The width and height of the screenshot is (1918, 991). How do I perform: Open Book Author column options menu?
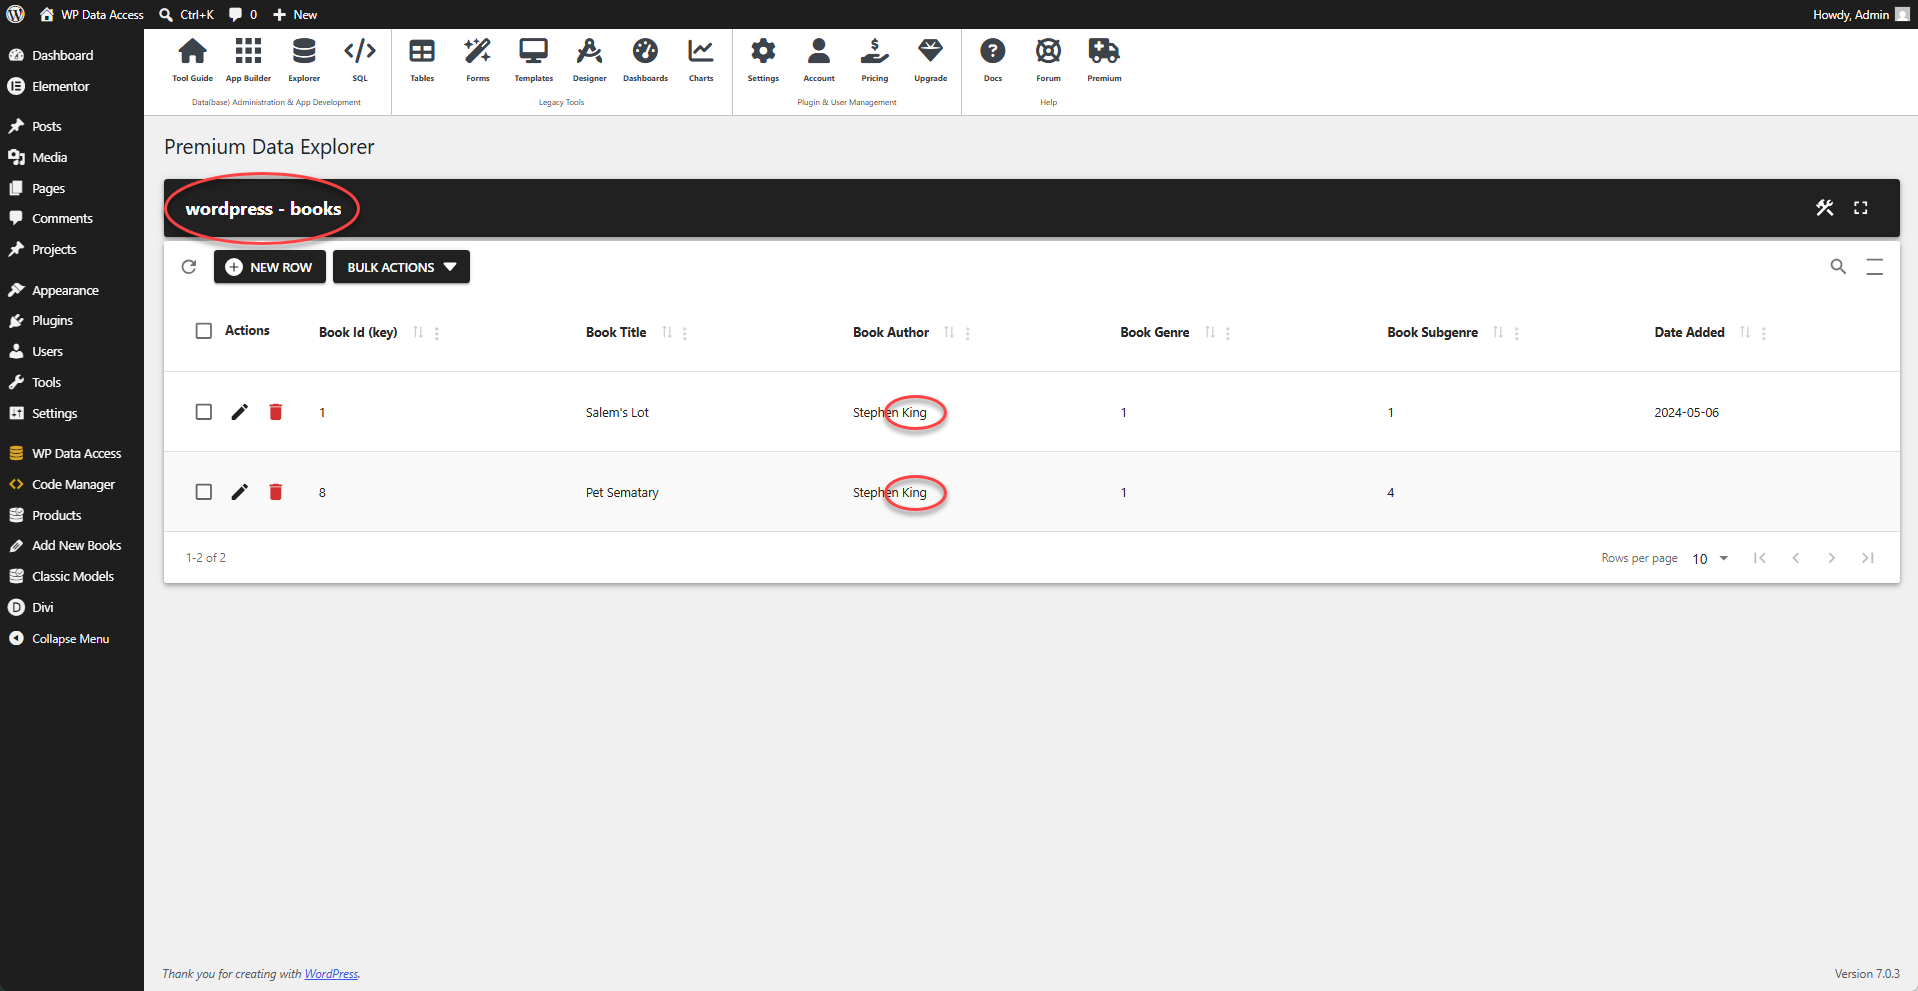pyautogui.click(x=968, y=333)
